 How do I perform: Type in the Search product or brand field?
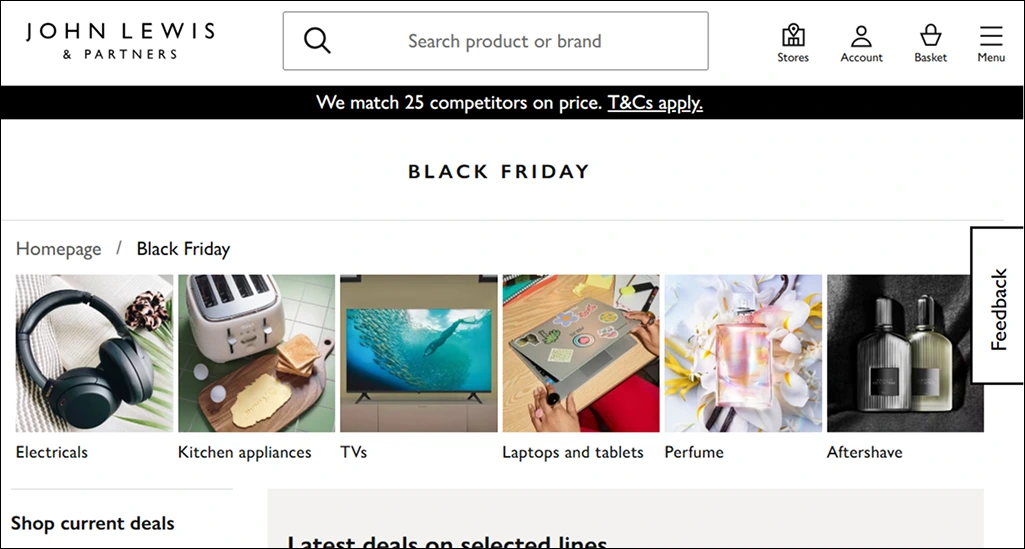tap(504, 41)
